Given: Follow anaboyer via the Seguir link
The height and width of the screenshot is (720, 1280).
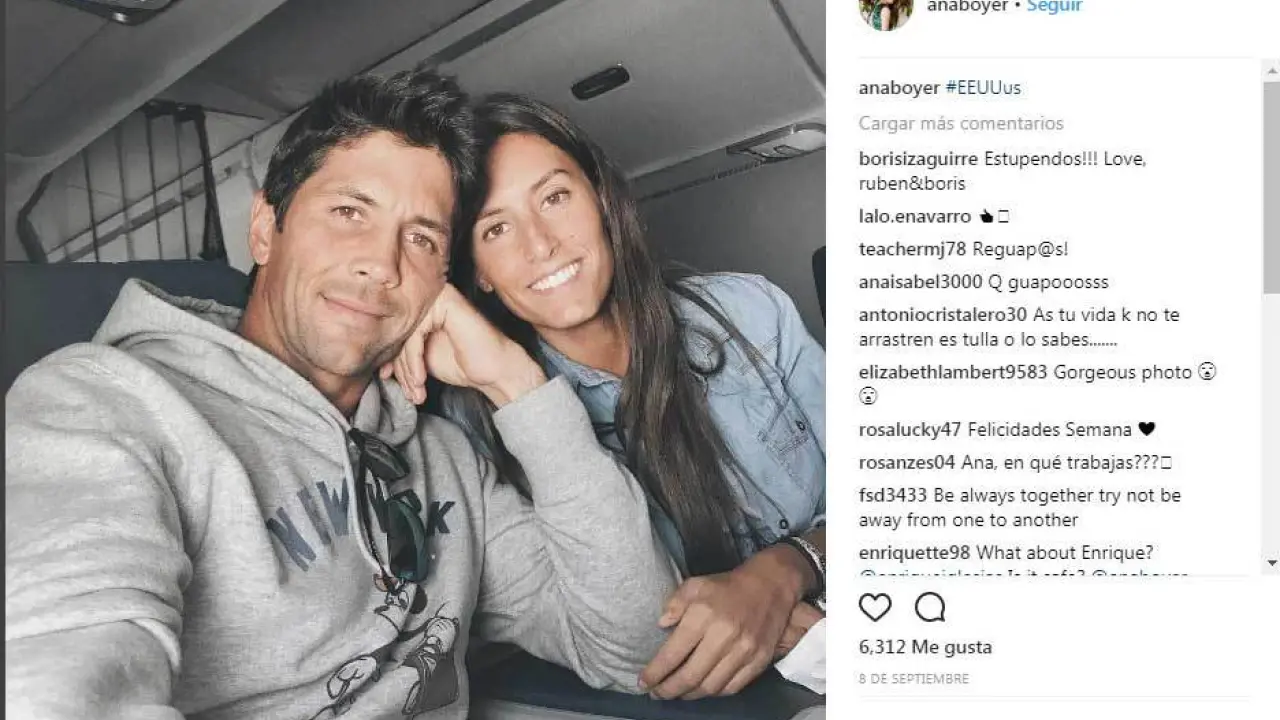Looking at the screenshot, I should (1054, 6).
